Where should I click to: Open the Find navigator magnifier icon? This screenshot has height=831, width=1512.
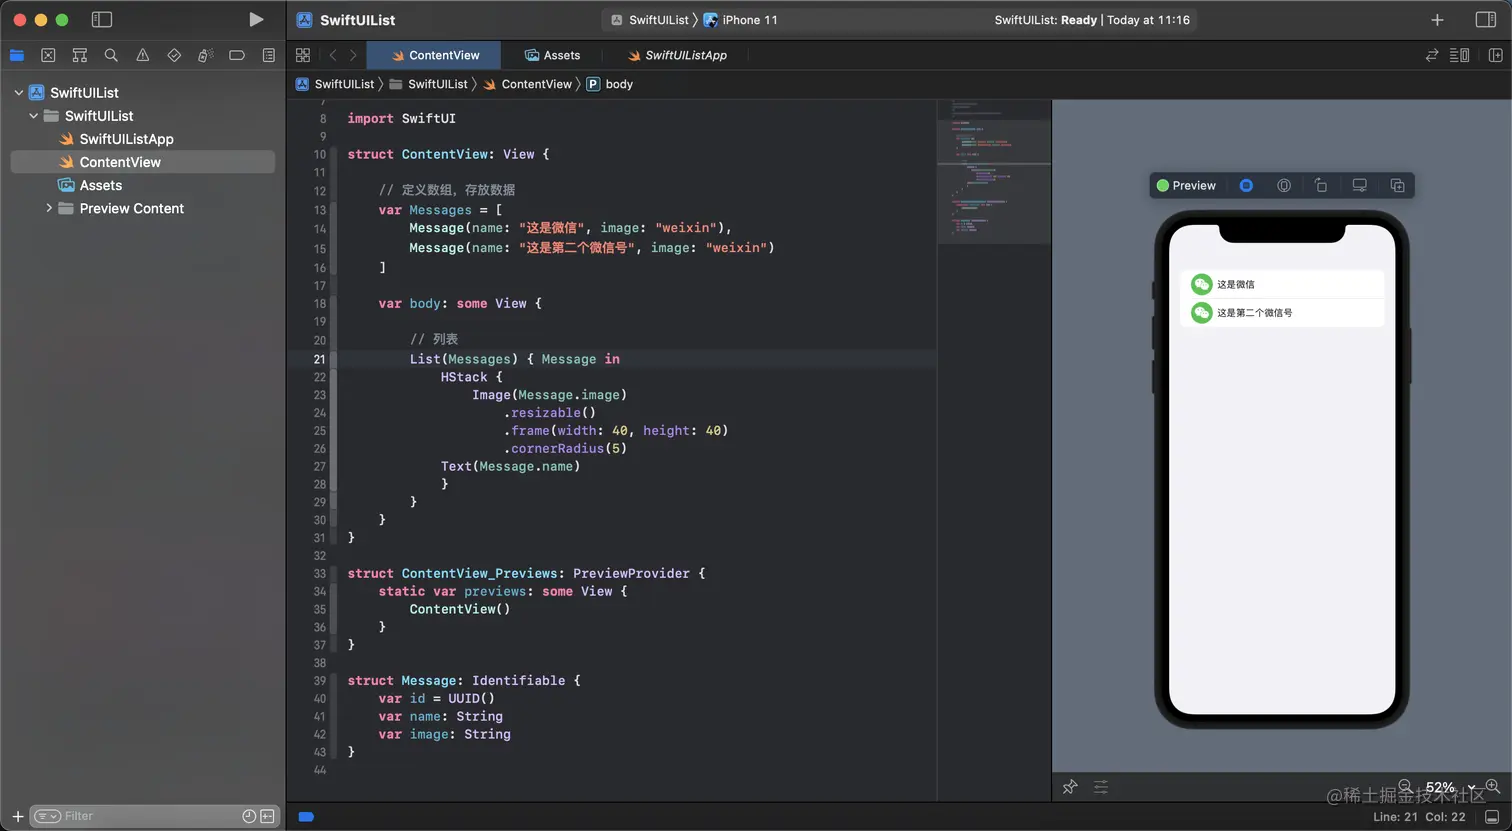(111, 55)
